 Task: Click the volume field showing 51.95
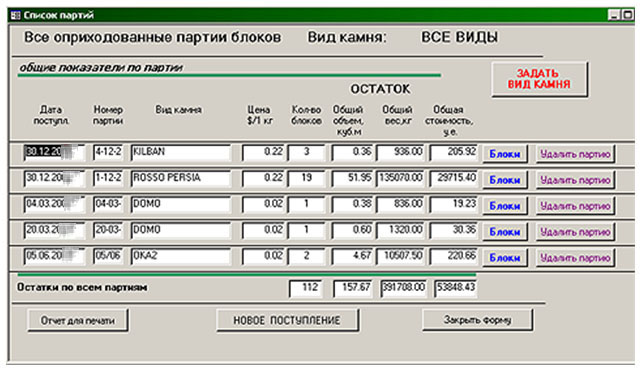352,178
